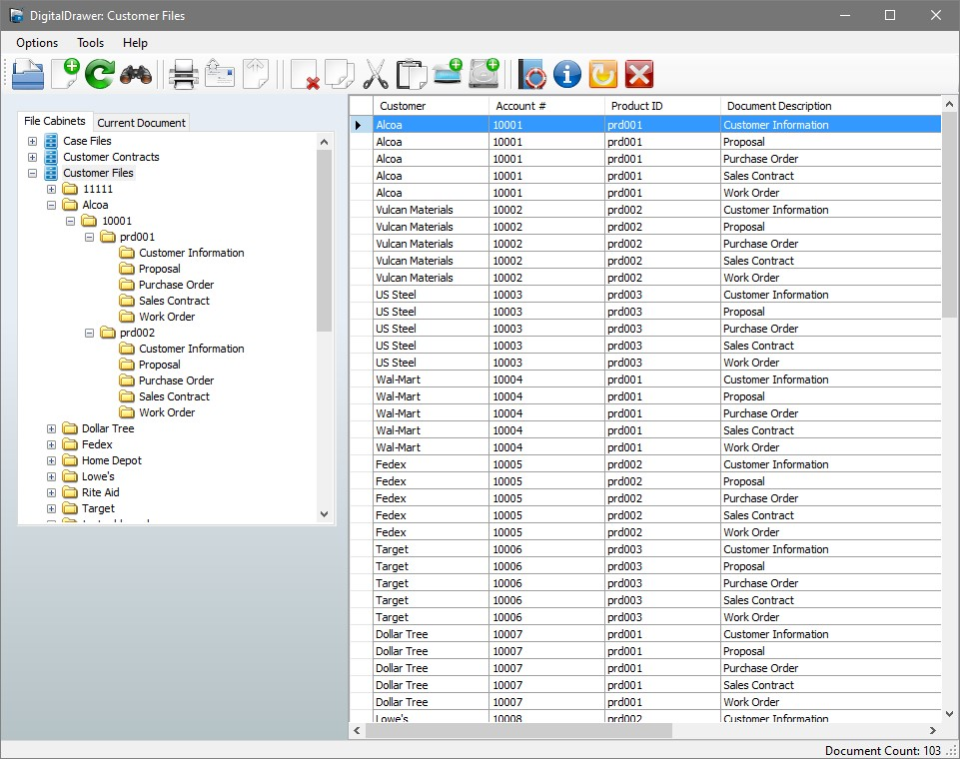Expand the Dollar Tree folder
The height and width of the screenshot is (759, 960).
click(x=51, y=428)
